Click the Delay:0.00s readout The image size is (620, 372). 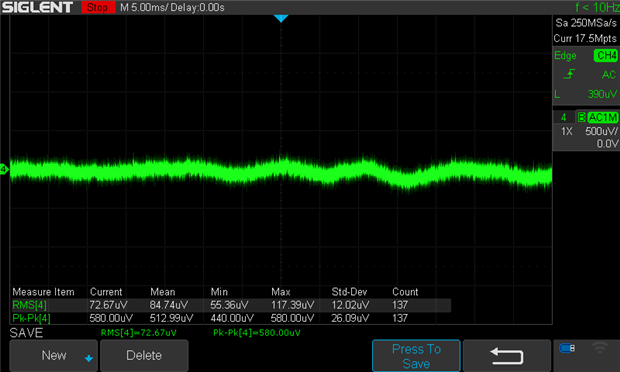197,8
